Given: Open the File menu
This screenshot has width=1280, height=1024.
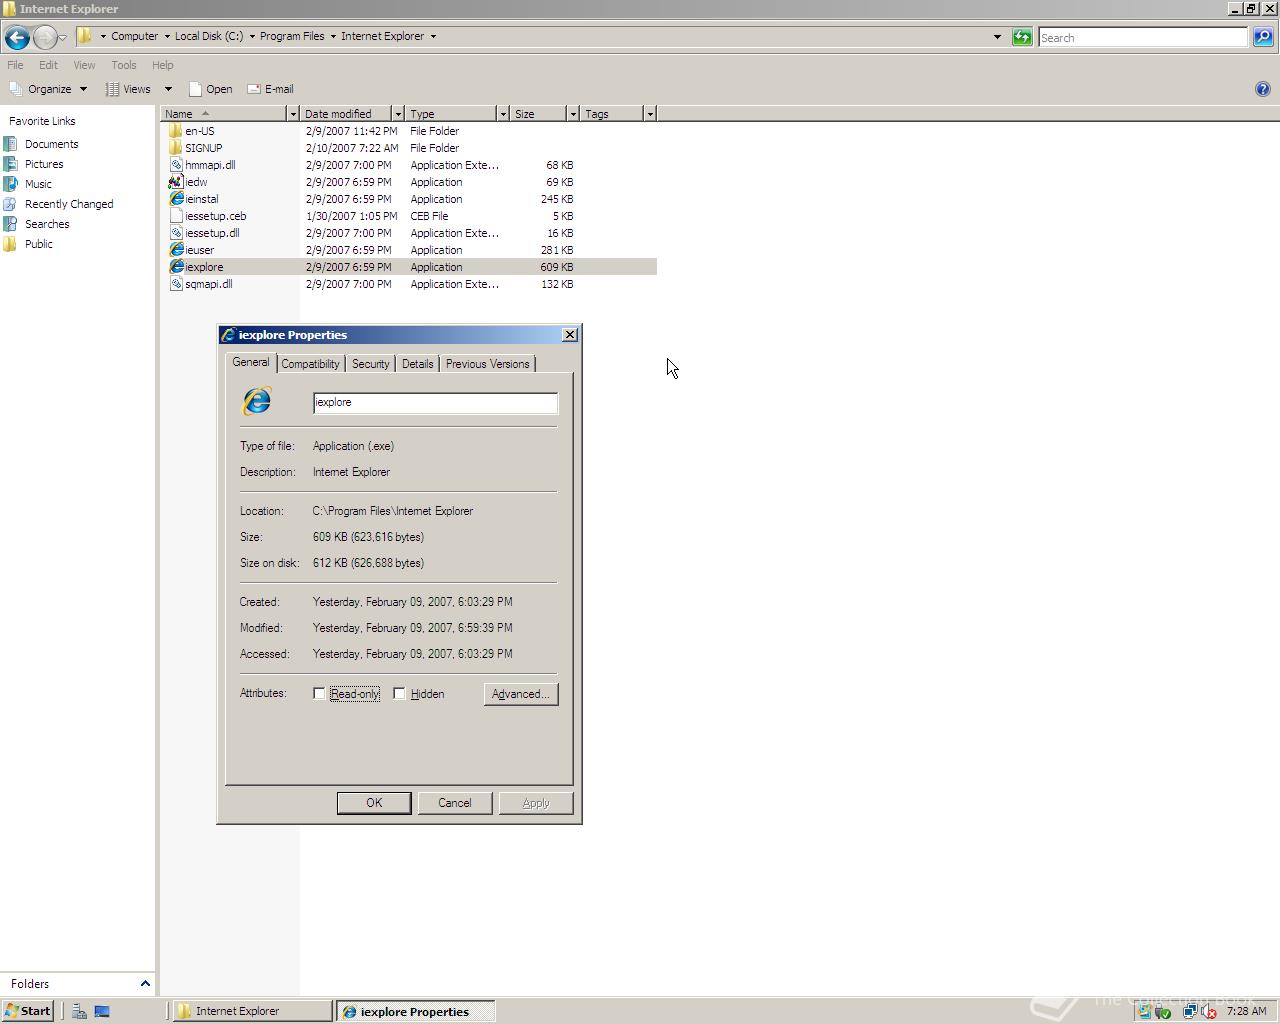Looking at the screenshot, I should pos(15,65).
